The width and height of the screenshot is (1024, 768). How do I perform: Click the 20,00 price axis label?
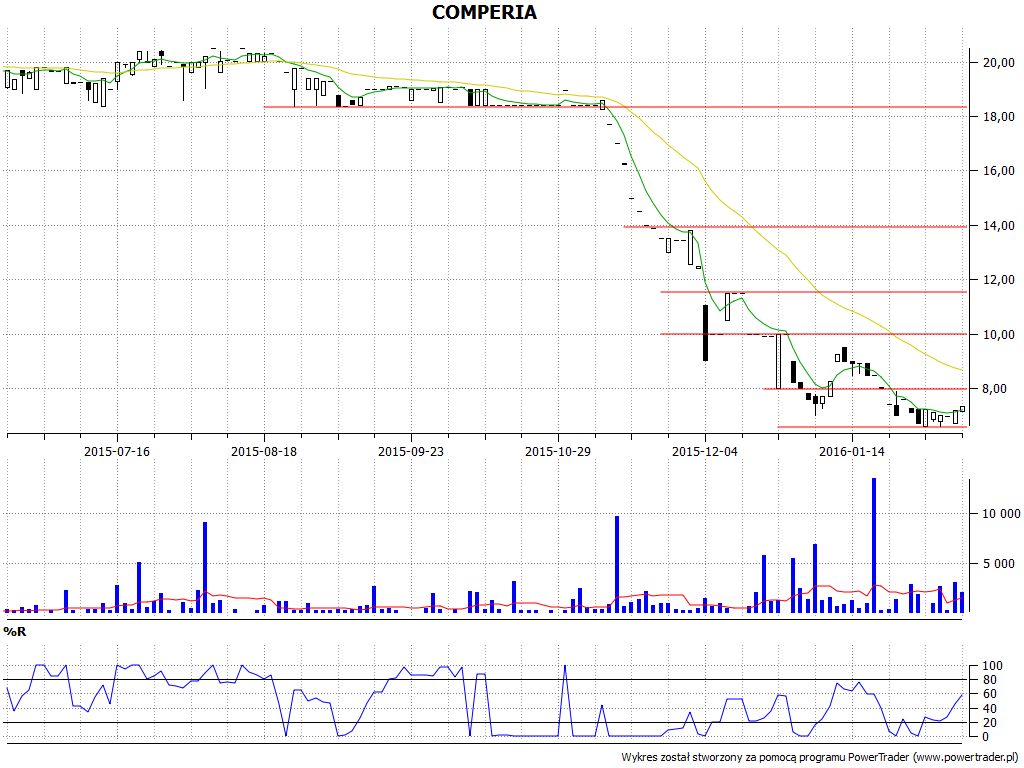point(999,63)
